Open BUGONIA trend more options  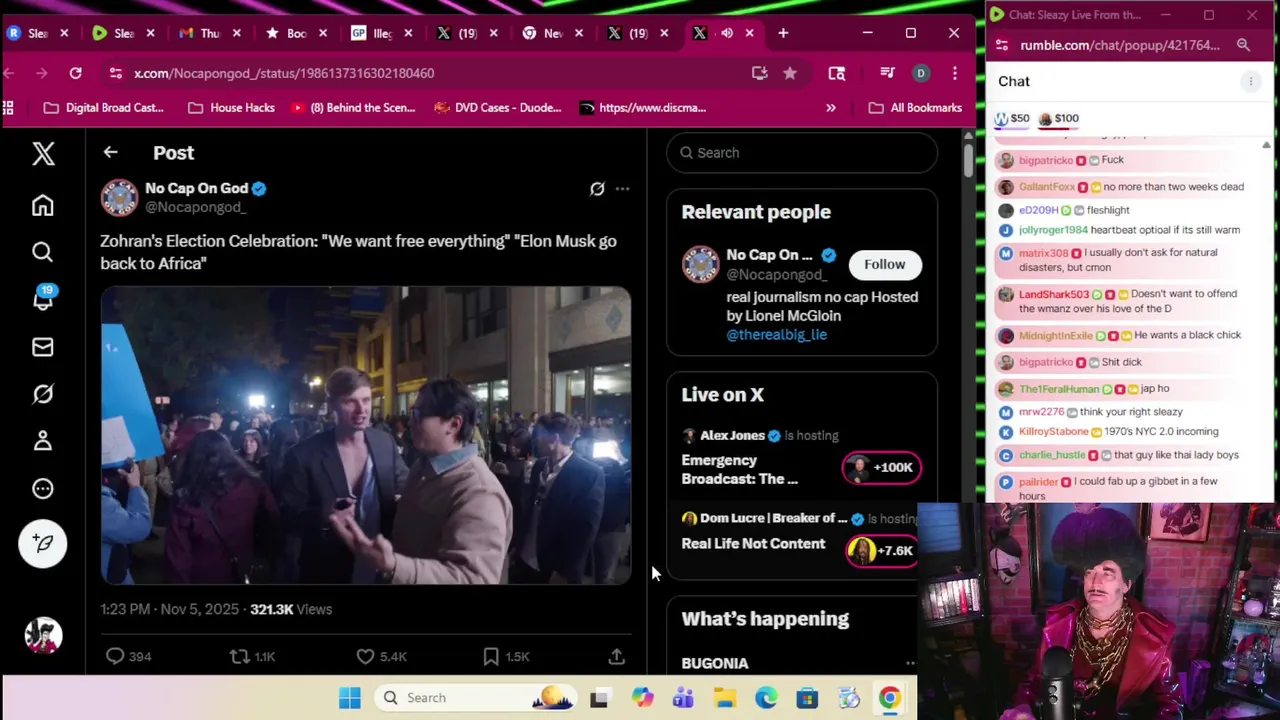[x=909, y=663]
